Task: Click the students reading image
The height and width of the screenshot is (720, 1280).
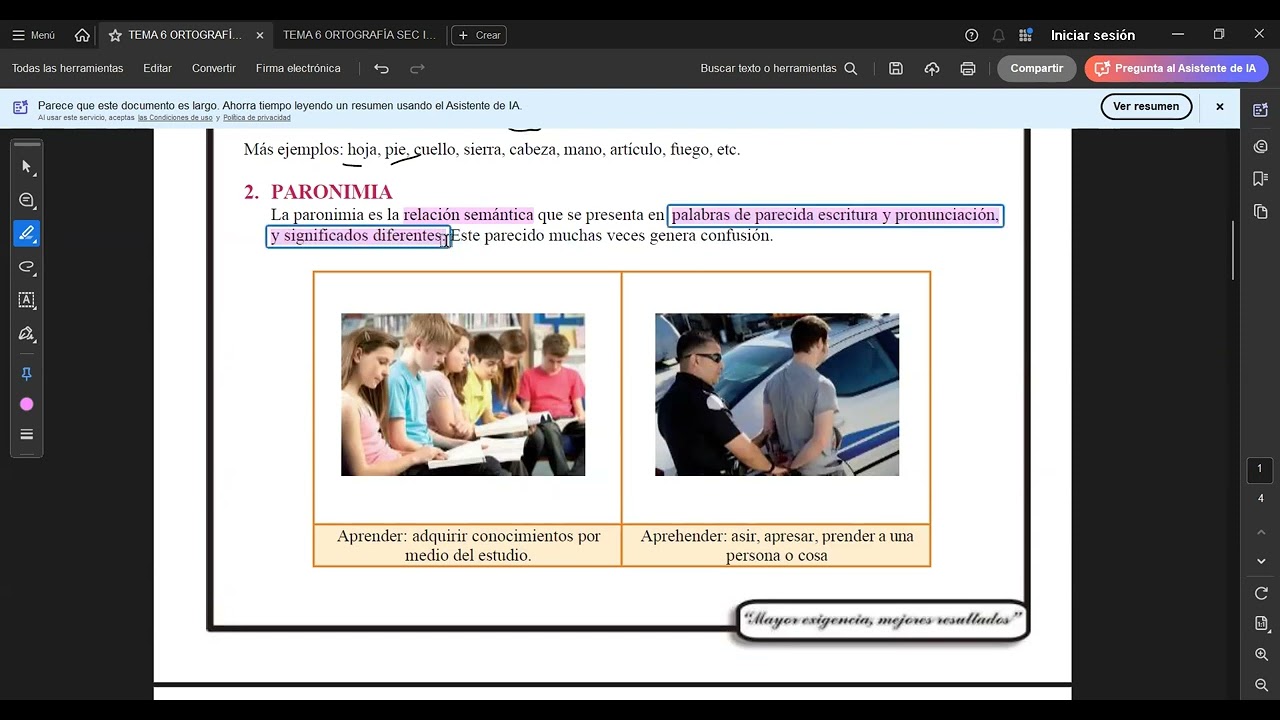Action: 463,395
